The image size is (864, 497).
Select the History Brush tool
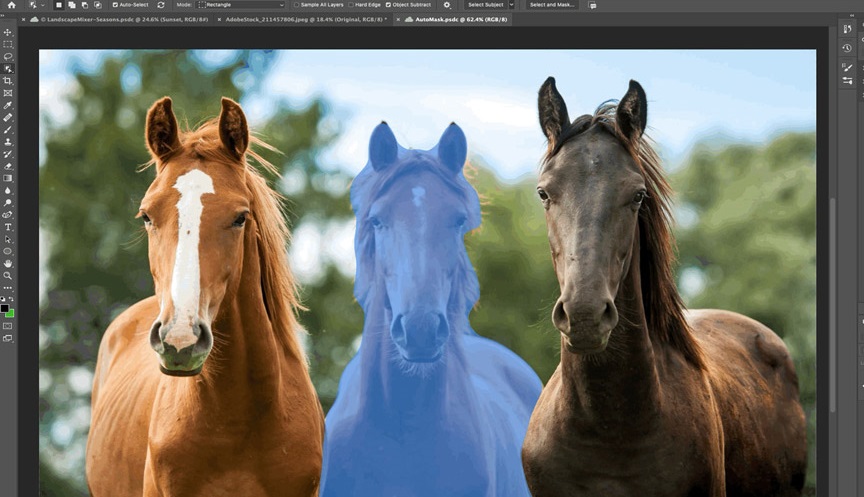[8, 154]
